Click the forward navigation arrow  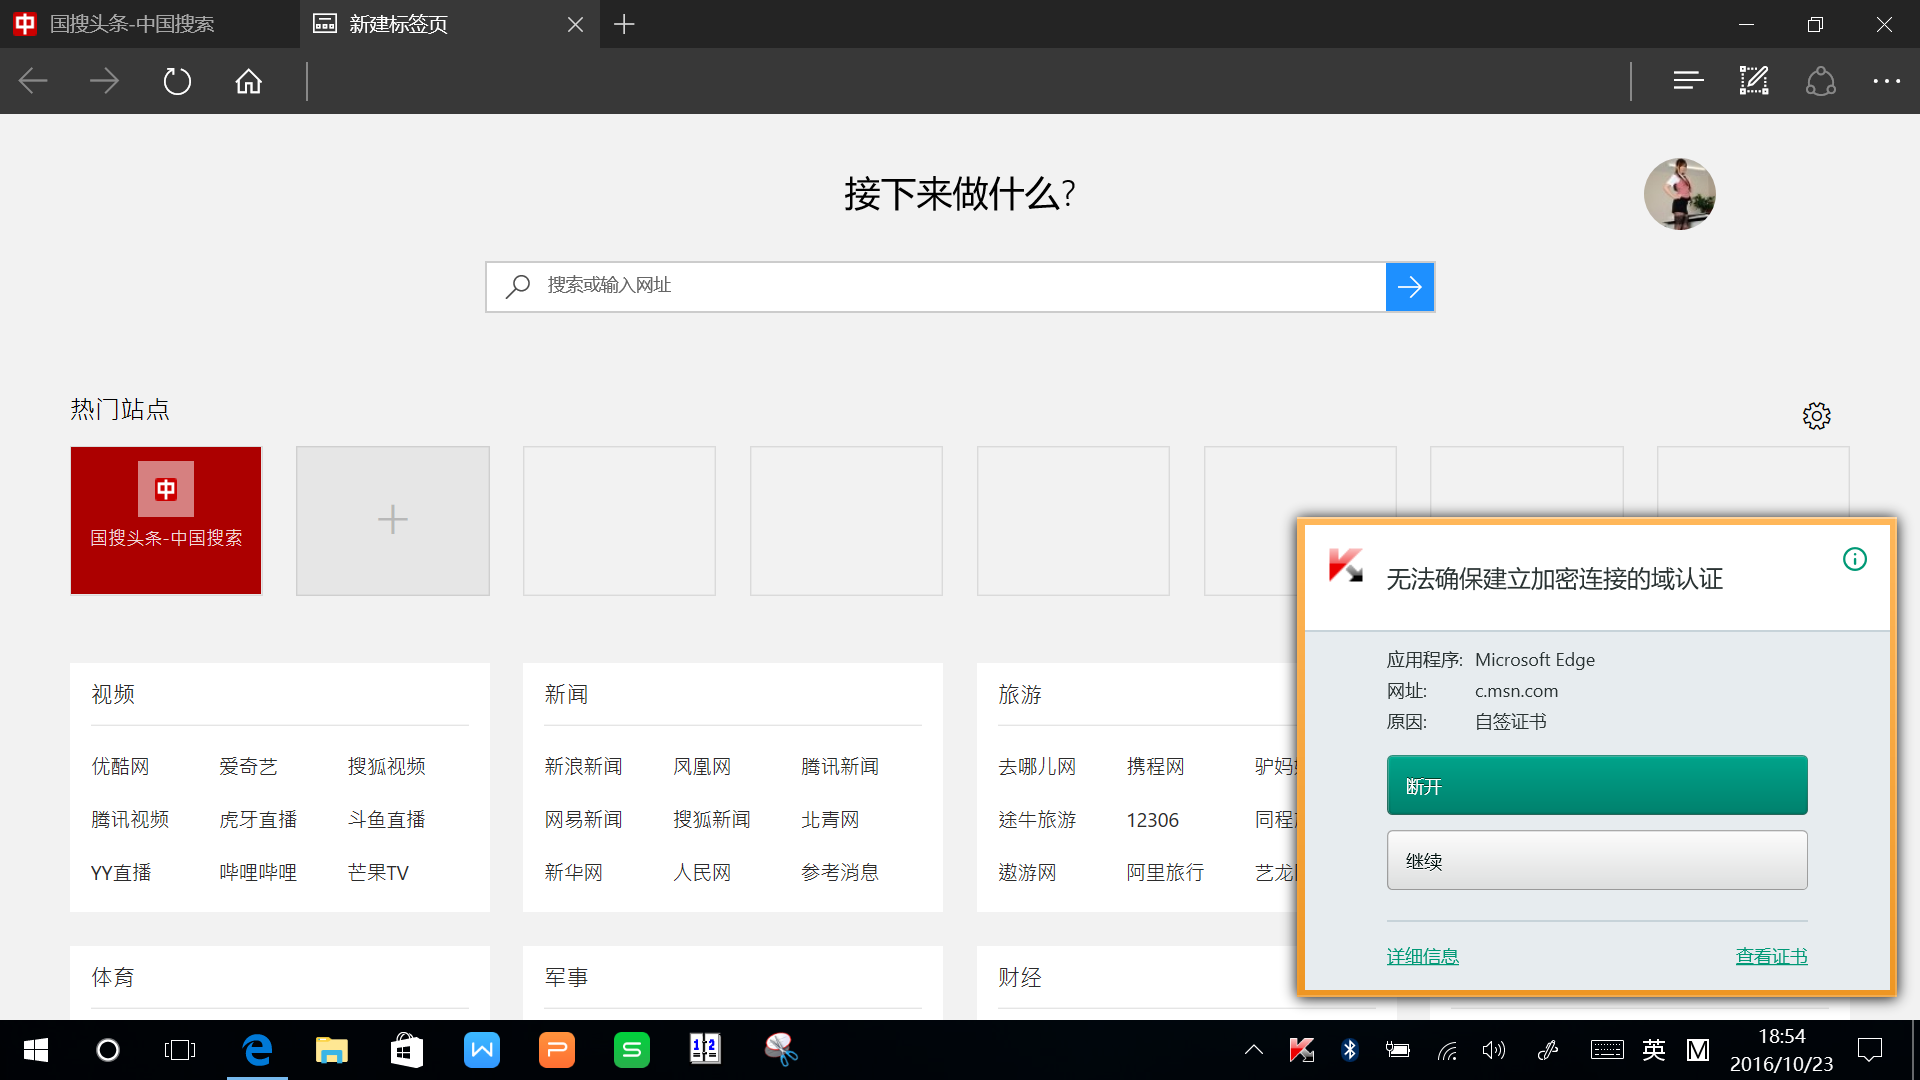coord(104,81)
